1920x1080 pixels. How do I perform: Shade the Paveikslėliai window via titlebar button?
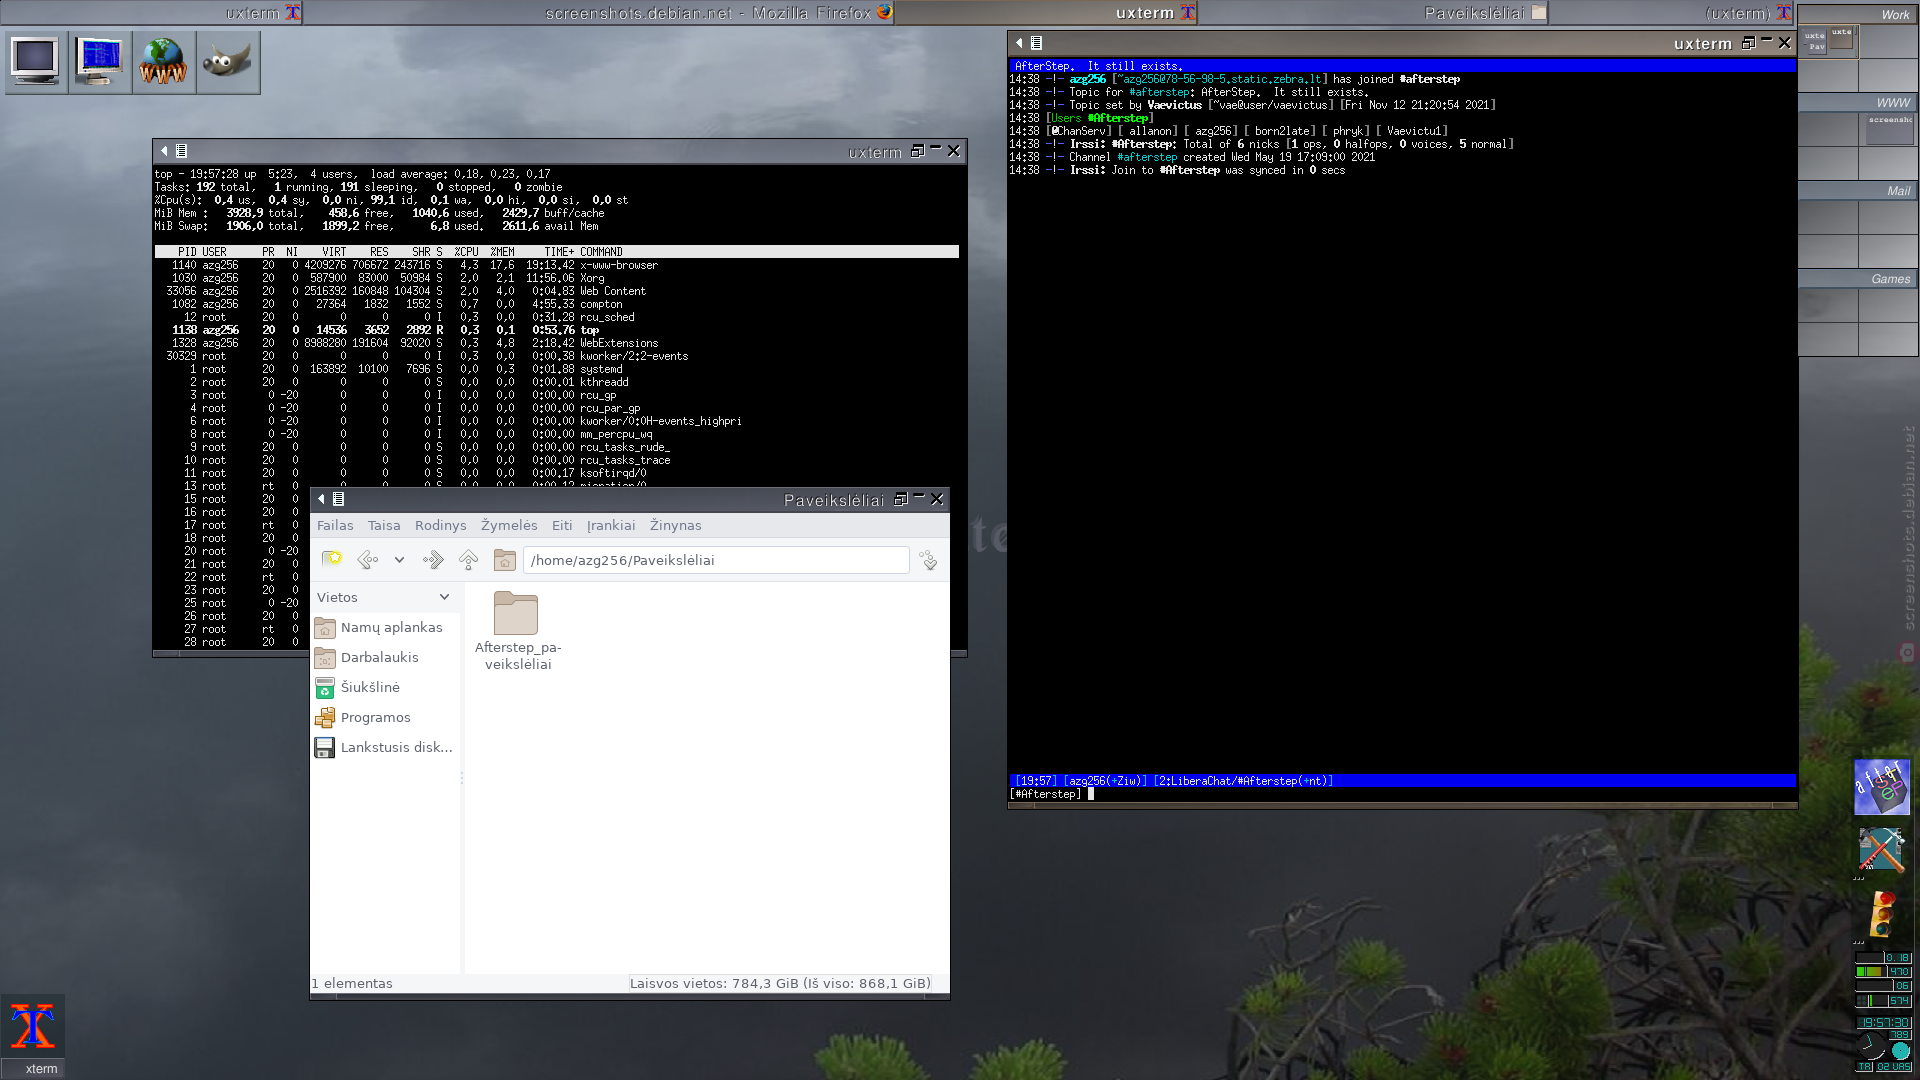(919, 497)
